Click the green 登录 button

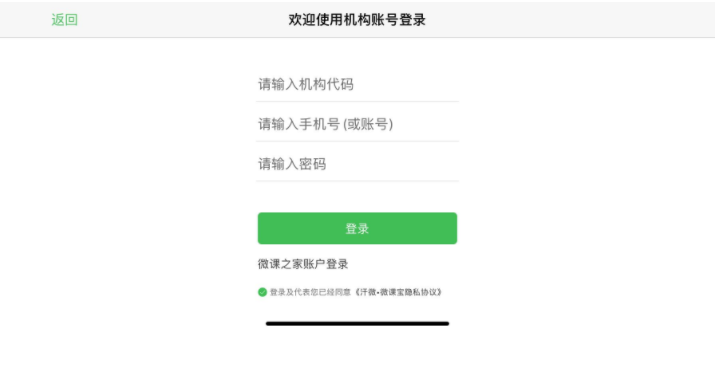click(x=357, y=228)
